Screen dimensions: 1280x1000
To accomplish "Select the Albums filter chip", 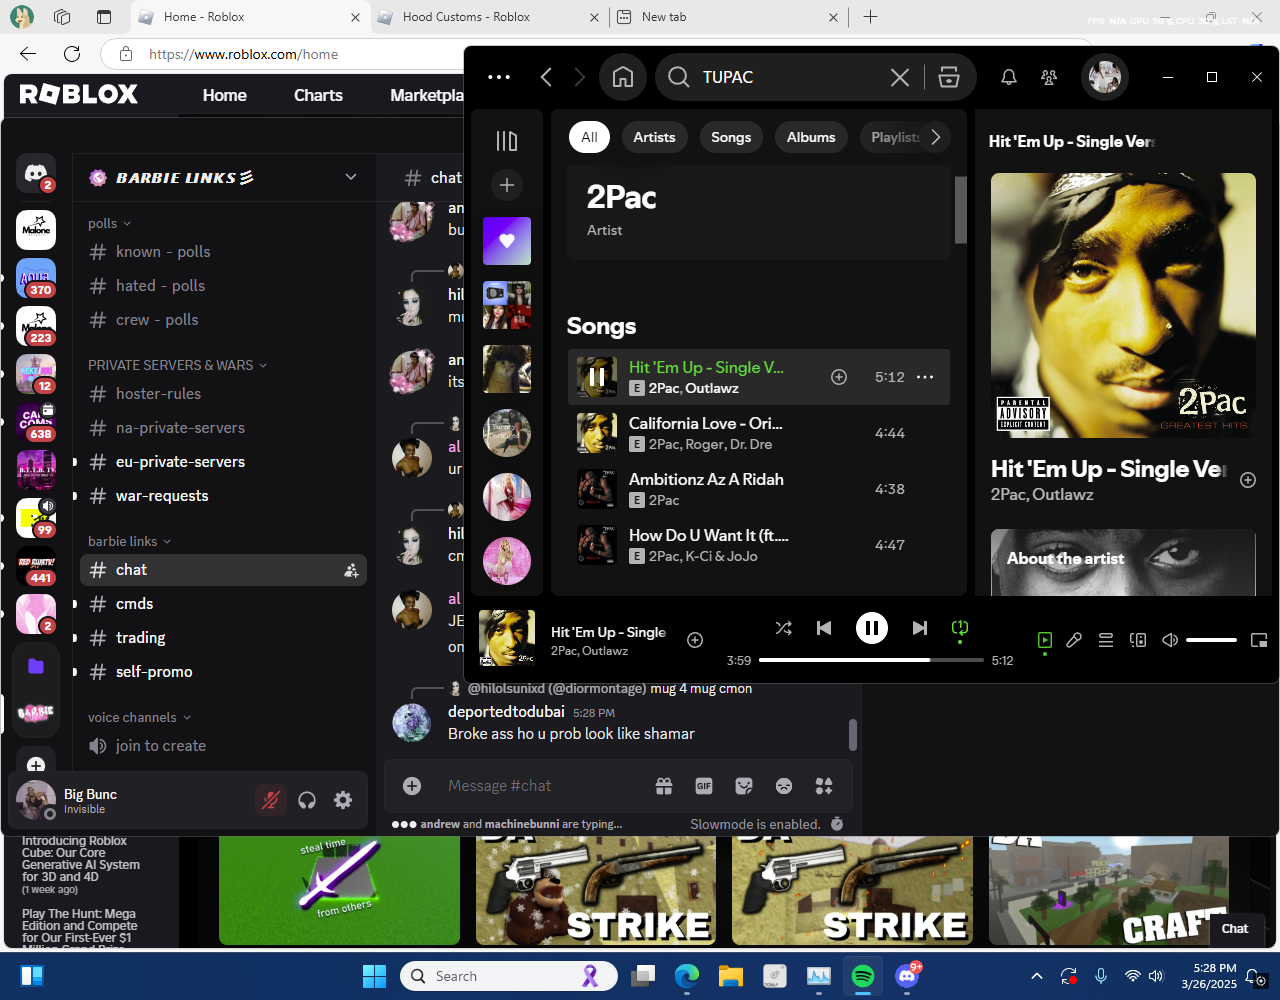I will 811,137.
